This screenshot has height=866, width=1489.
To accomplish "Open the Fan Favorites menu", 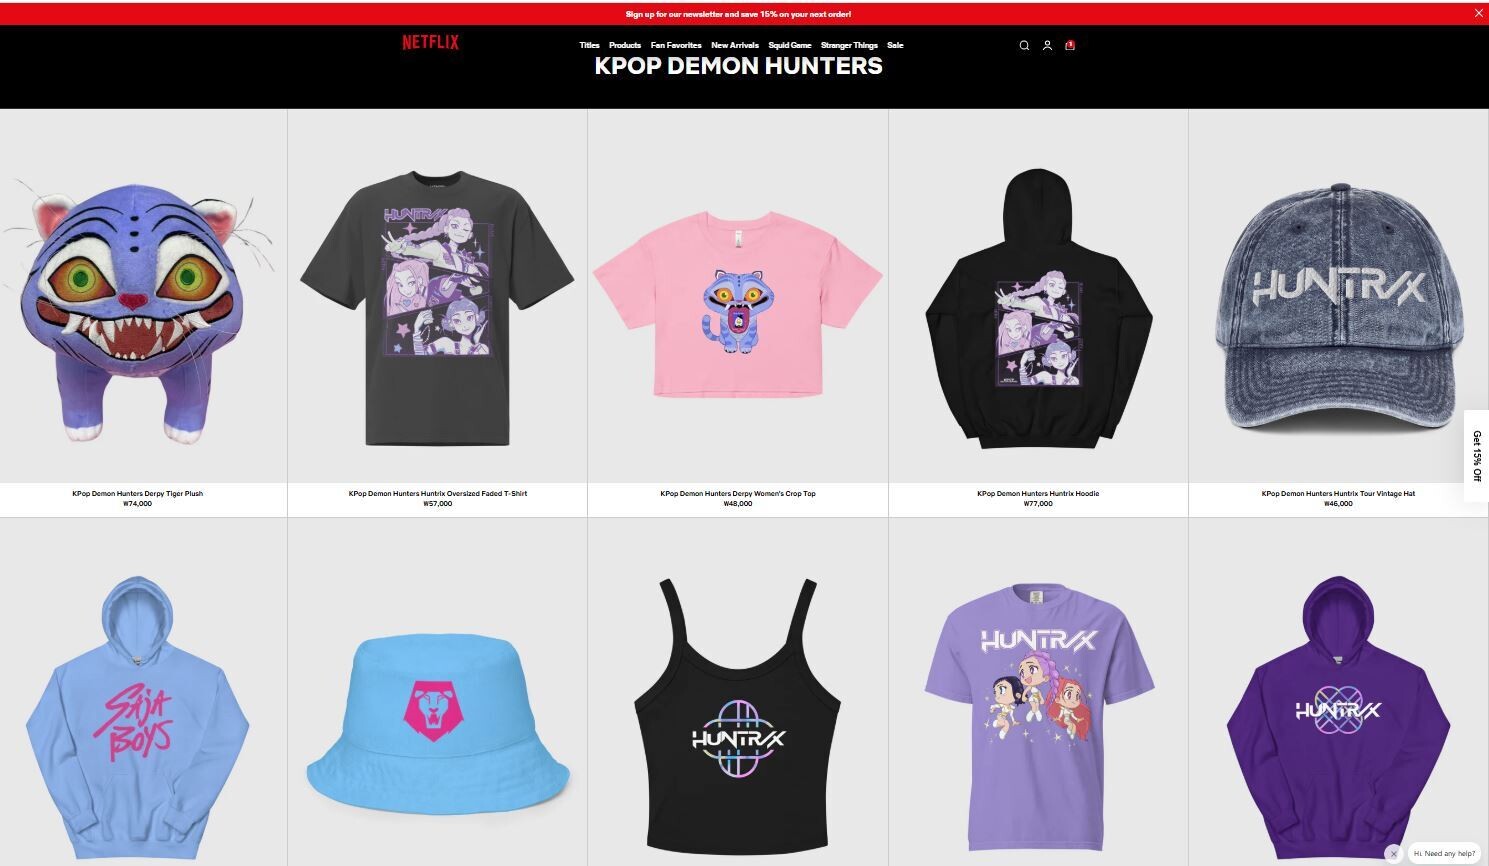I will point(676,45).
